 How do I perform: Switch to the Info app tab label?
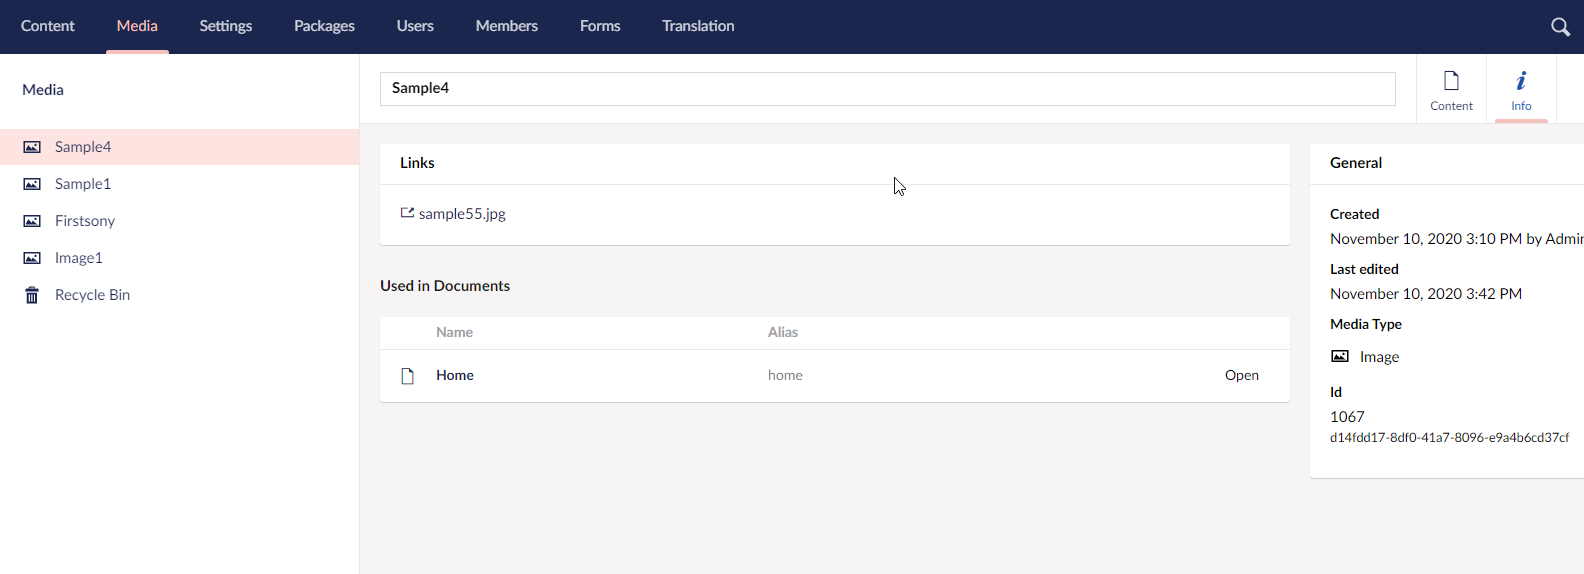pyautogui.click(x=1521, y=106)
